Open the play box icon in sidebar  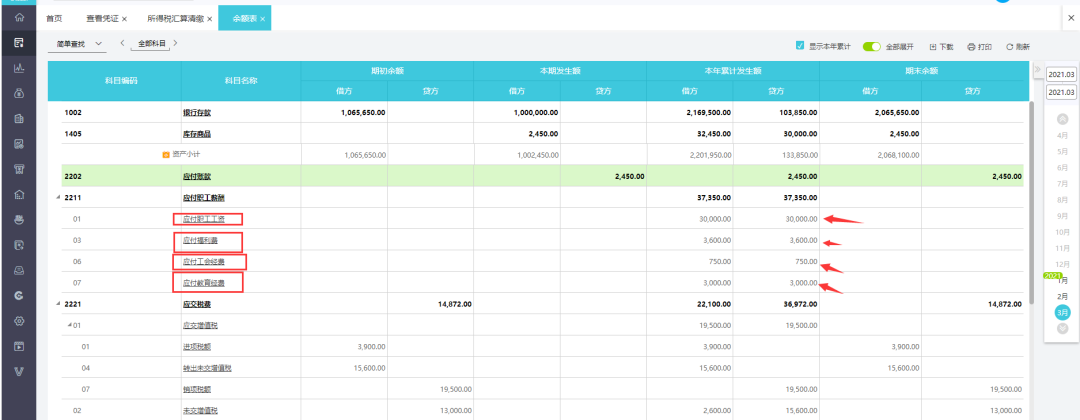pos(19,346)
